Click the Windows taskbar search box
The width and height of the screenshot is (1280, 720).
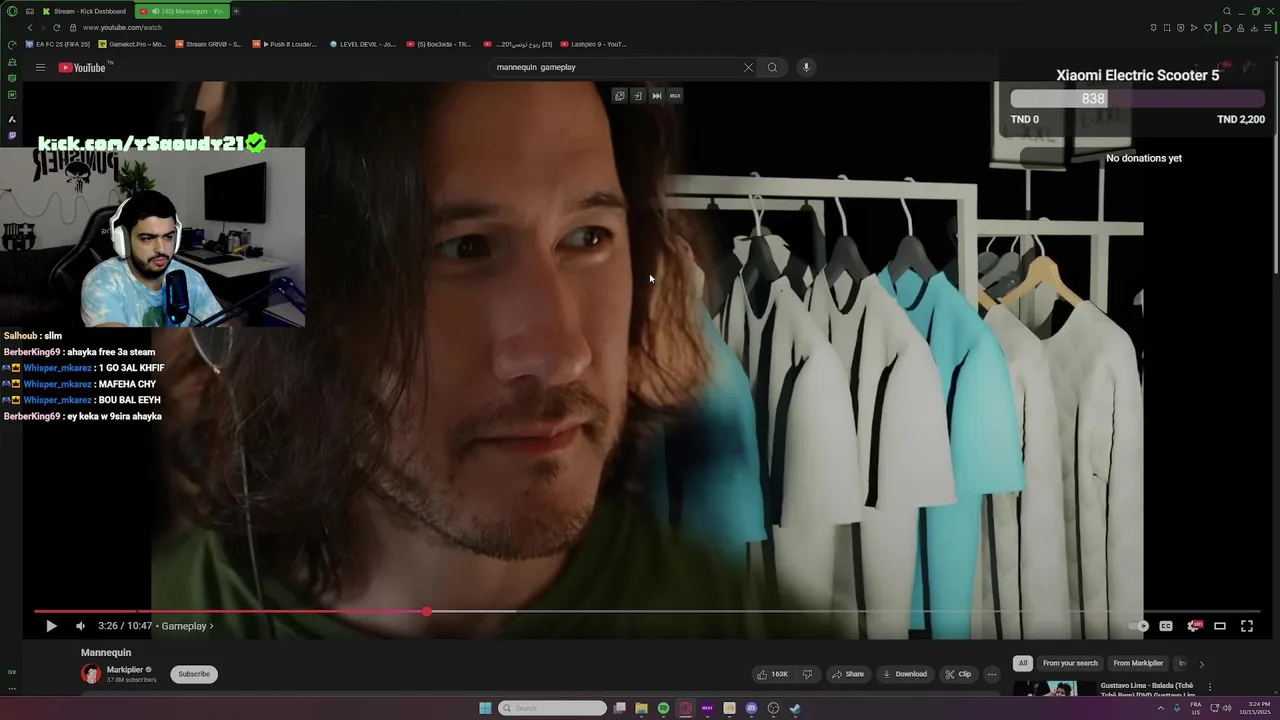553,708
